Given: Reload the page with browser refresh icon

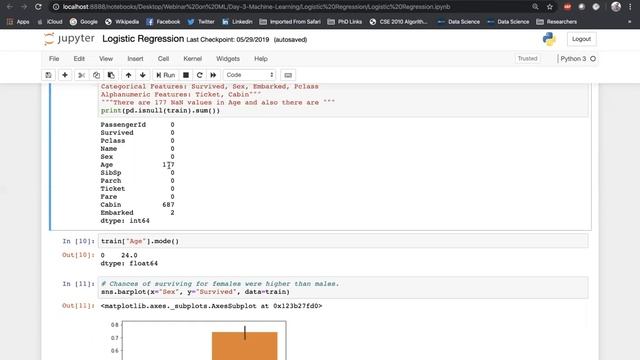Looking at the screenshot, I should 38,7.
